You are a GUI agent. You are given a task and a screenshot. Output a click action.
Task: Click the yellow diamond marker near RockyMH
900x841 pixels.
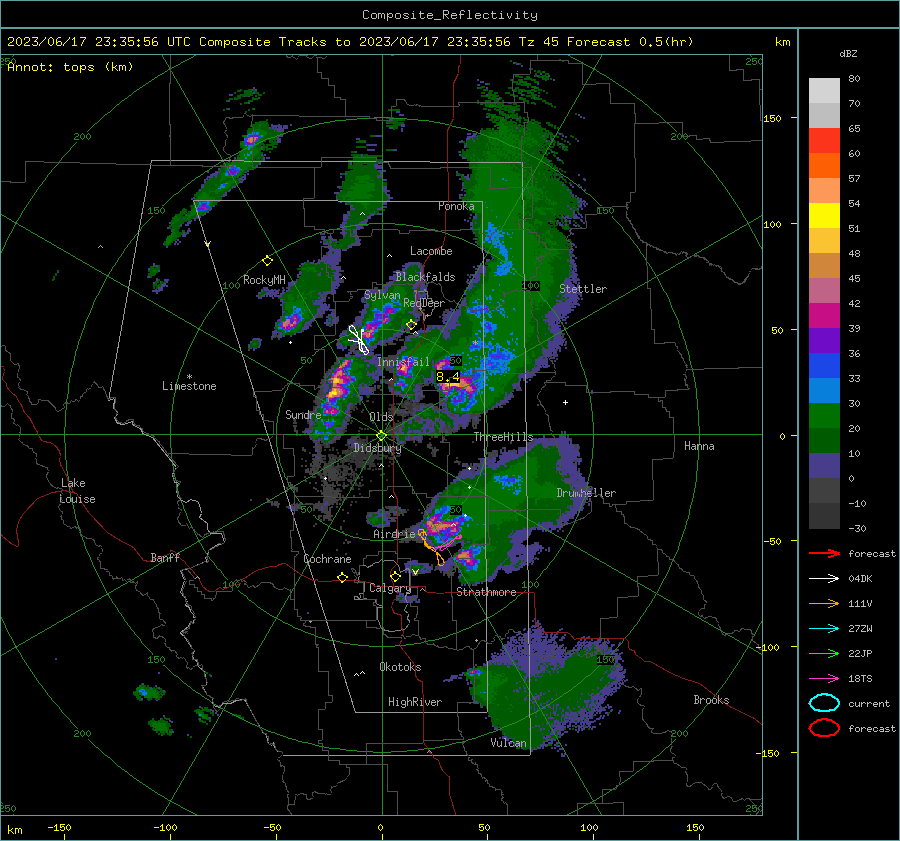pos(267,261)
